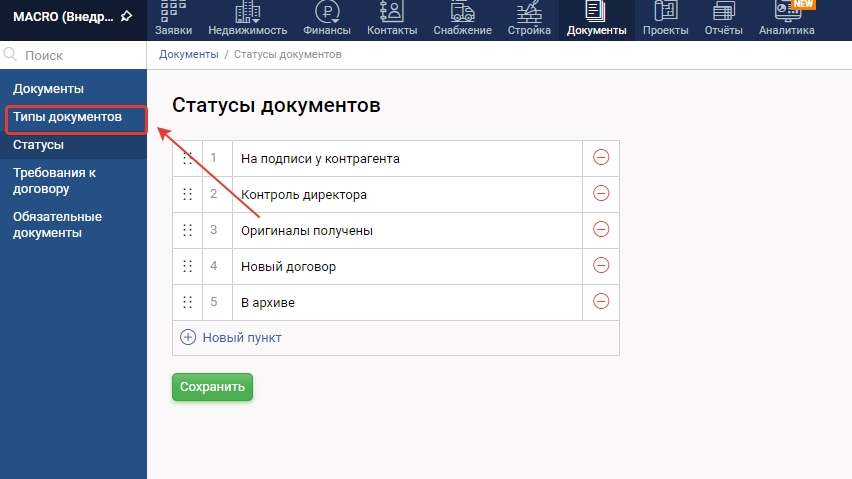This screenshot has width=852, height=479.
Task: Select 'Типы документов' in the sidebar
Action: 67,117
